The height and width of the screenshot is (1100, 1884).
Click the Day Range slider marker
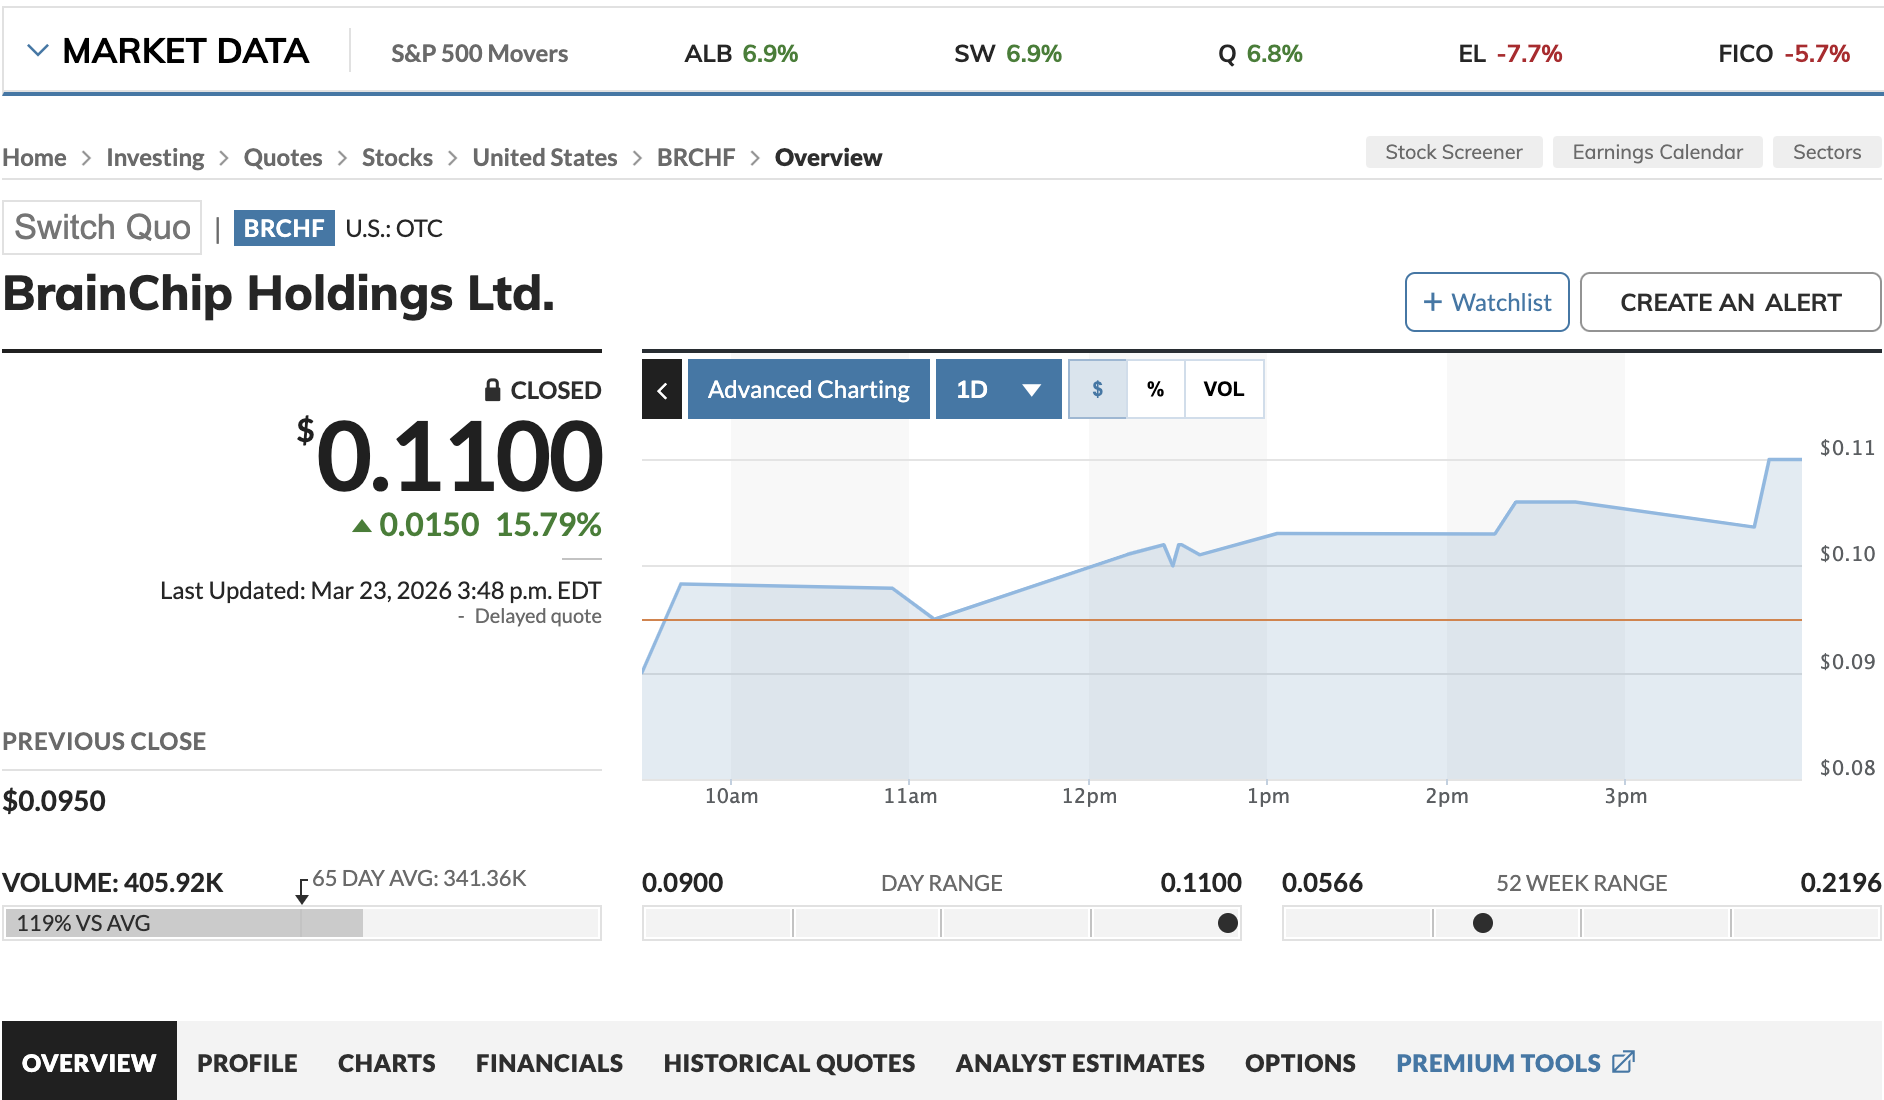point(1228,923)
